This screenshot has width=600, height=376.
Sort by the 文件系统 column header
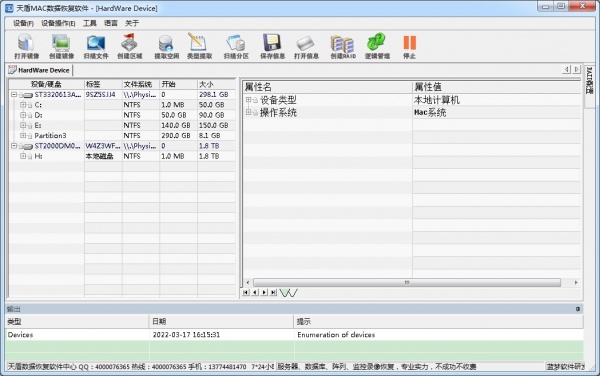pos(140,84)
